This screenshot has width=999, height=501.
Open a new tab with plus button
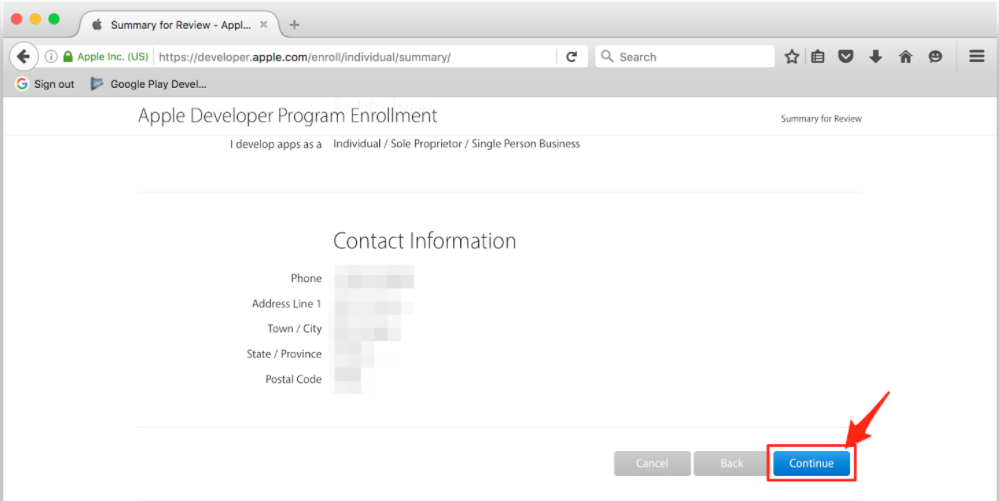[294, 25]
